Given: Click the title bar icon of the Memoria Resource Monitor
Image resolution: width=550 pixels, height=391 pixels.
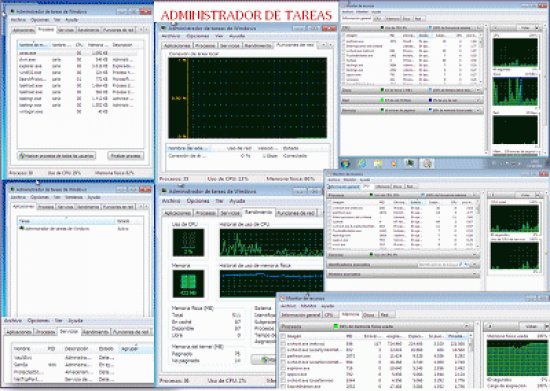Looking at the screenshot, I should click(282, 298).
